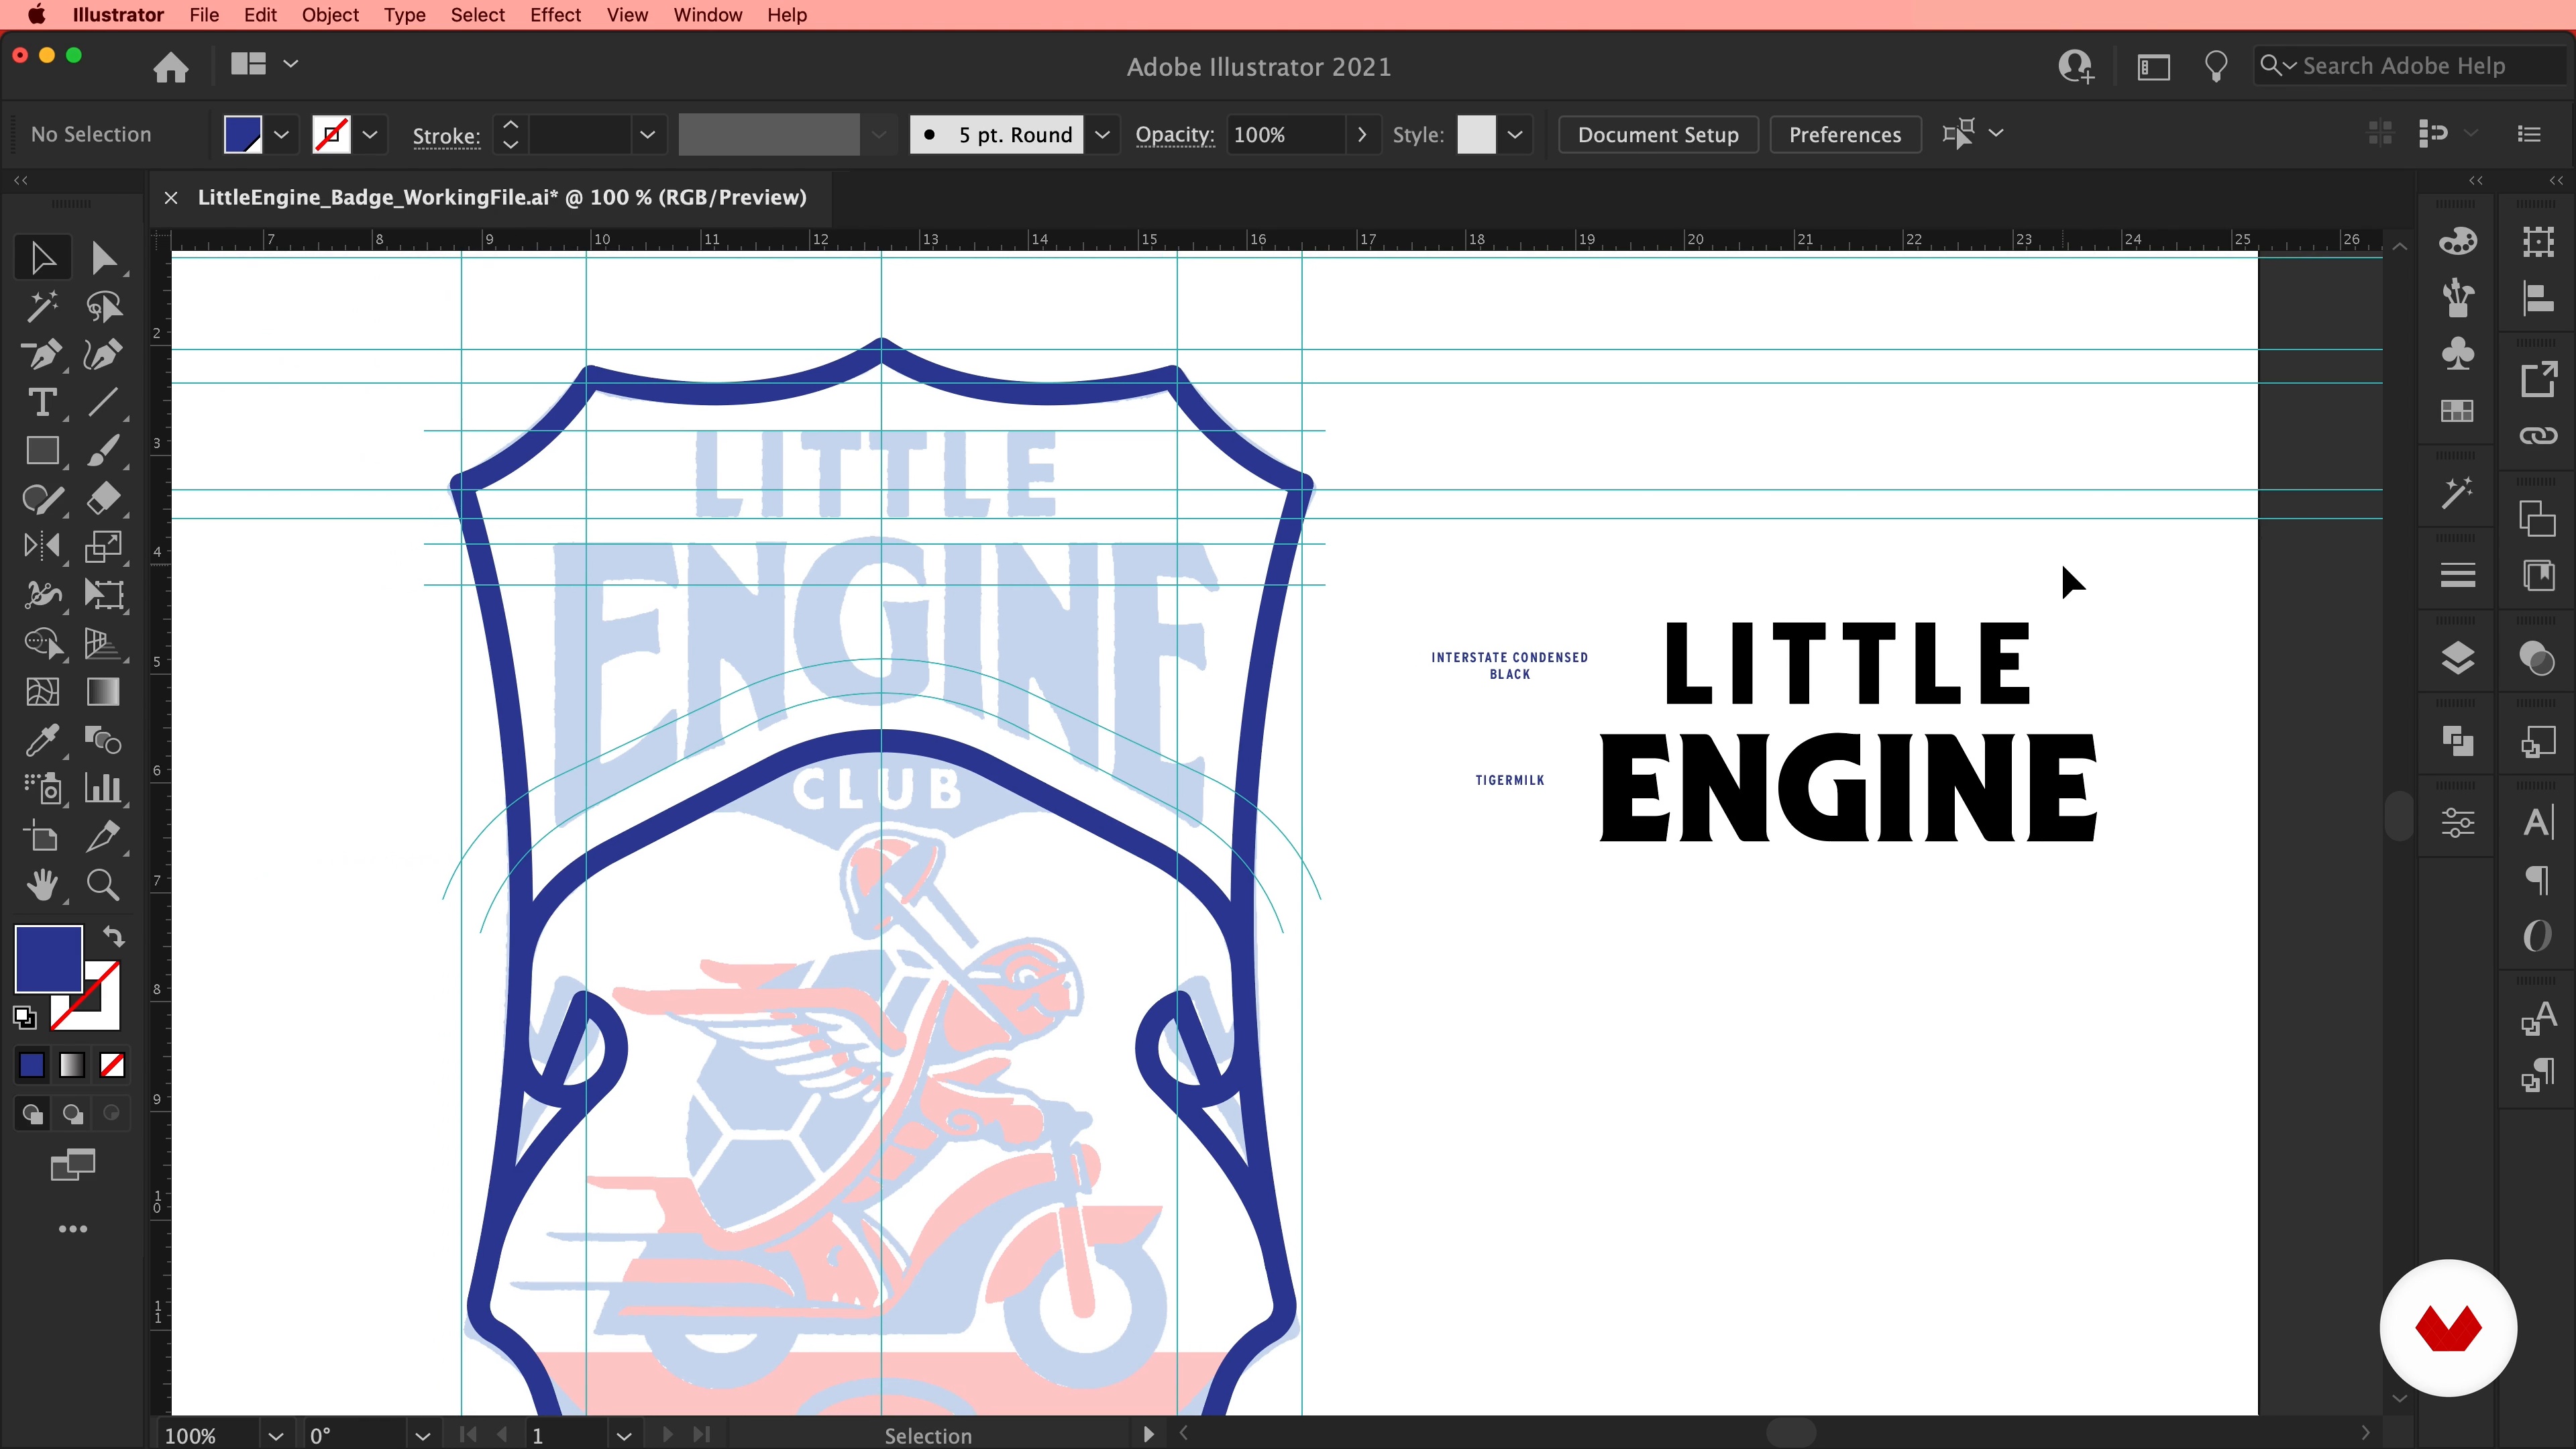2576x1449 pixels.
Task: Select the Shape Builder tool
Action: pos(42,643)
